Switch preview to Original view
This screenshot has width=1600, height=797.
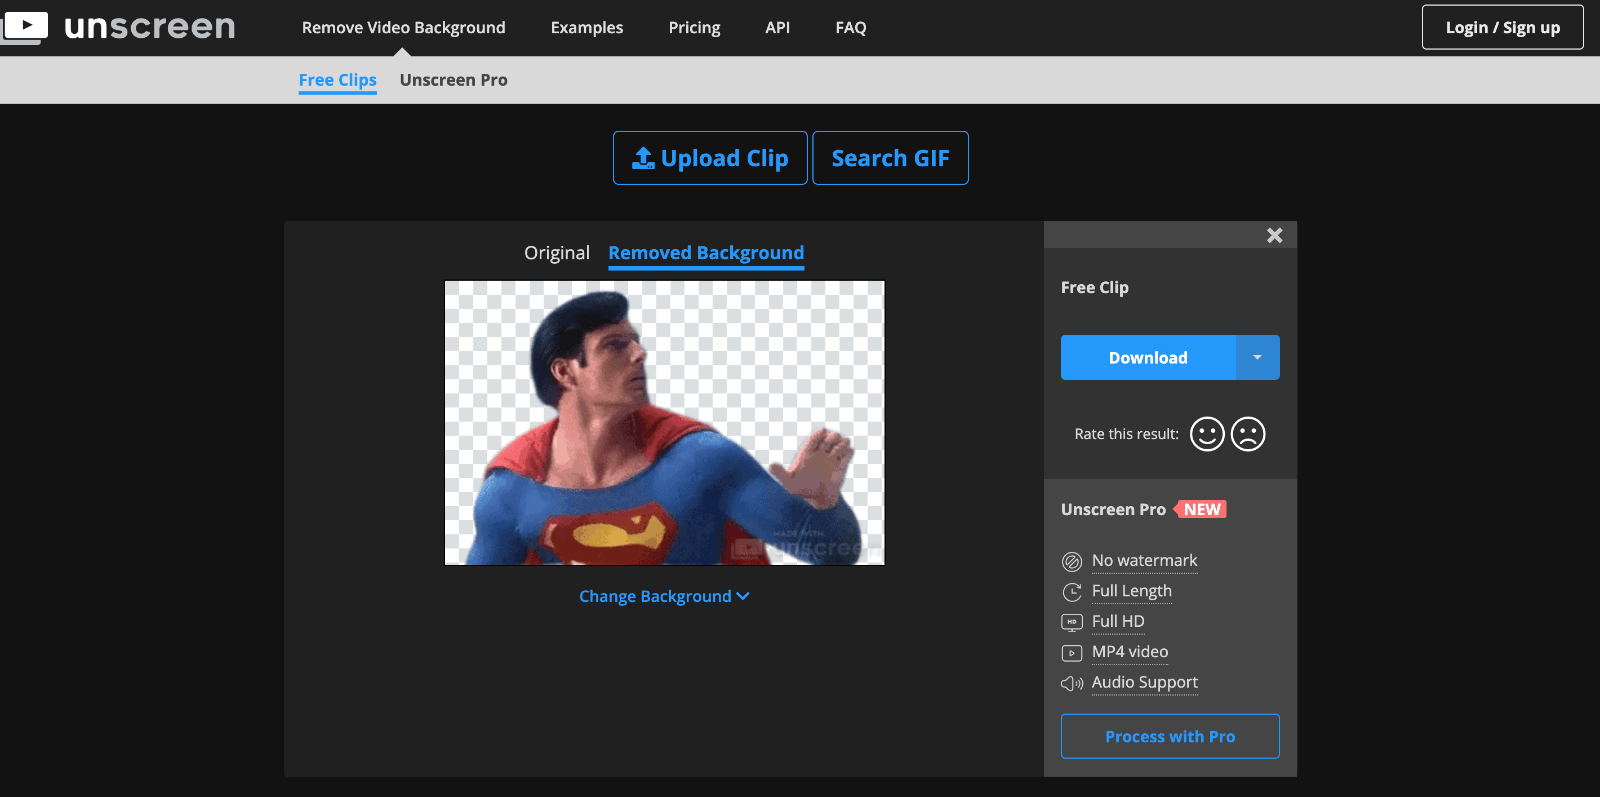(557, 253)
